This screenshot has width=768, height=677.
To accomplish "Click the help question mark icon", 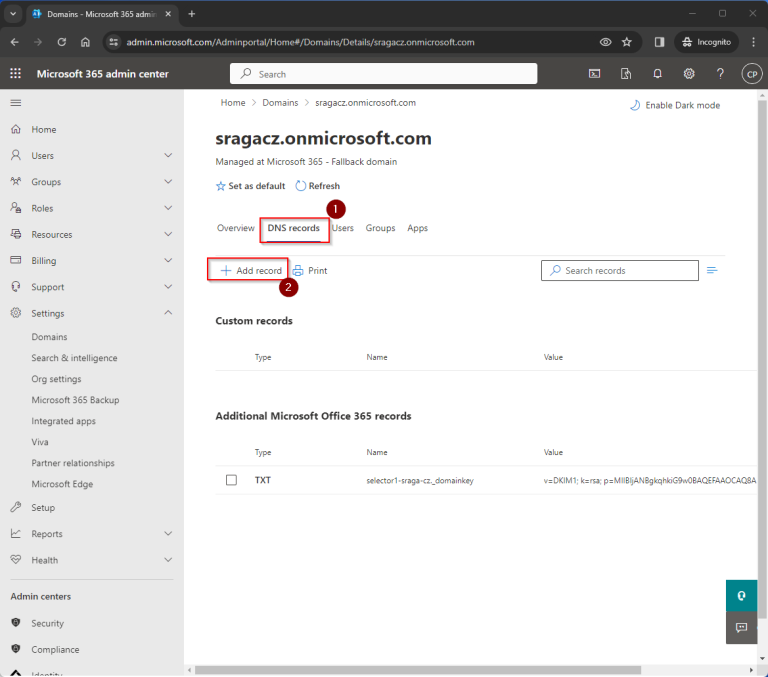I will pos(720,73).
